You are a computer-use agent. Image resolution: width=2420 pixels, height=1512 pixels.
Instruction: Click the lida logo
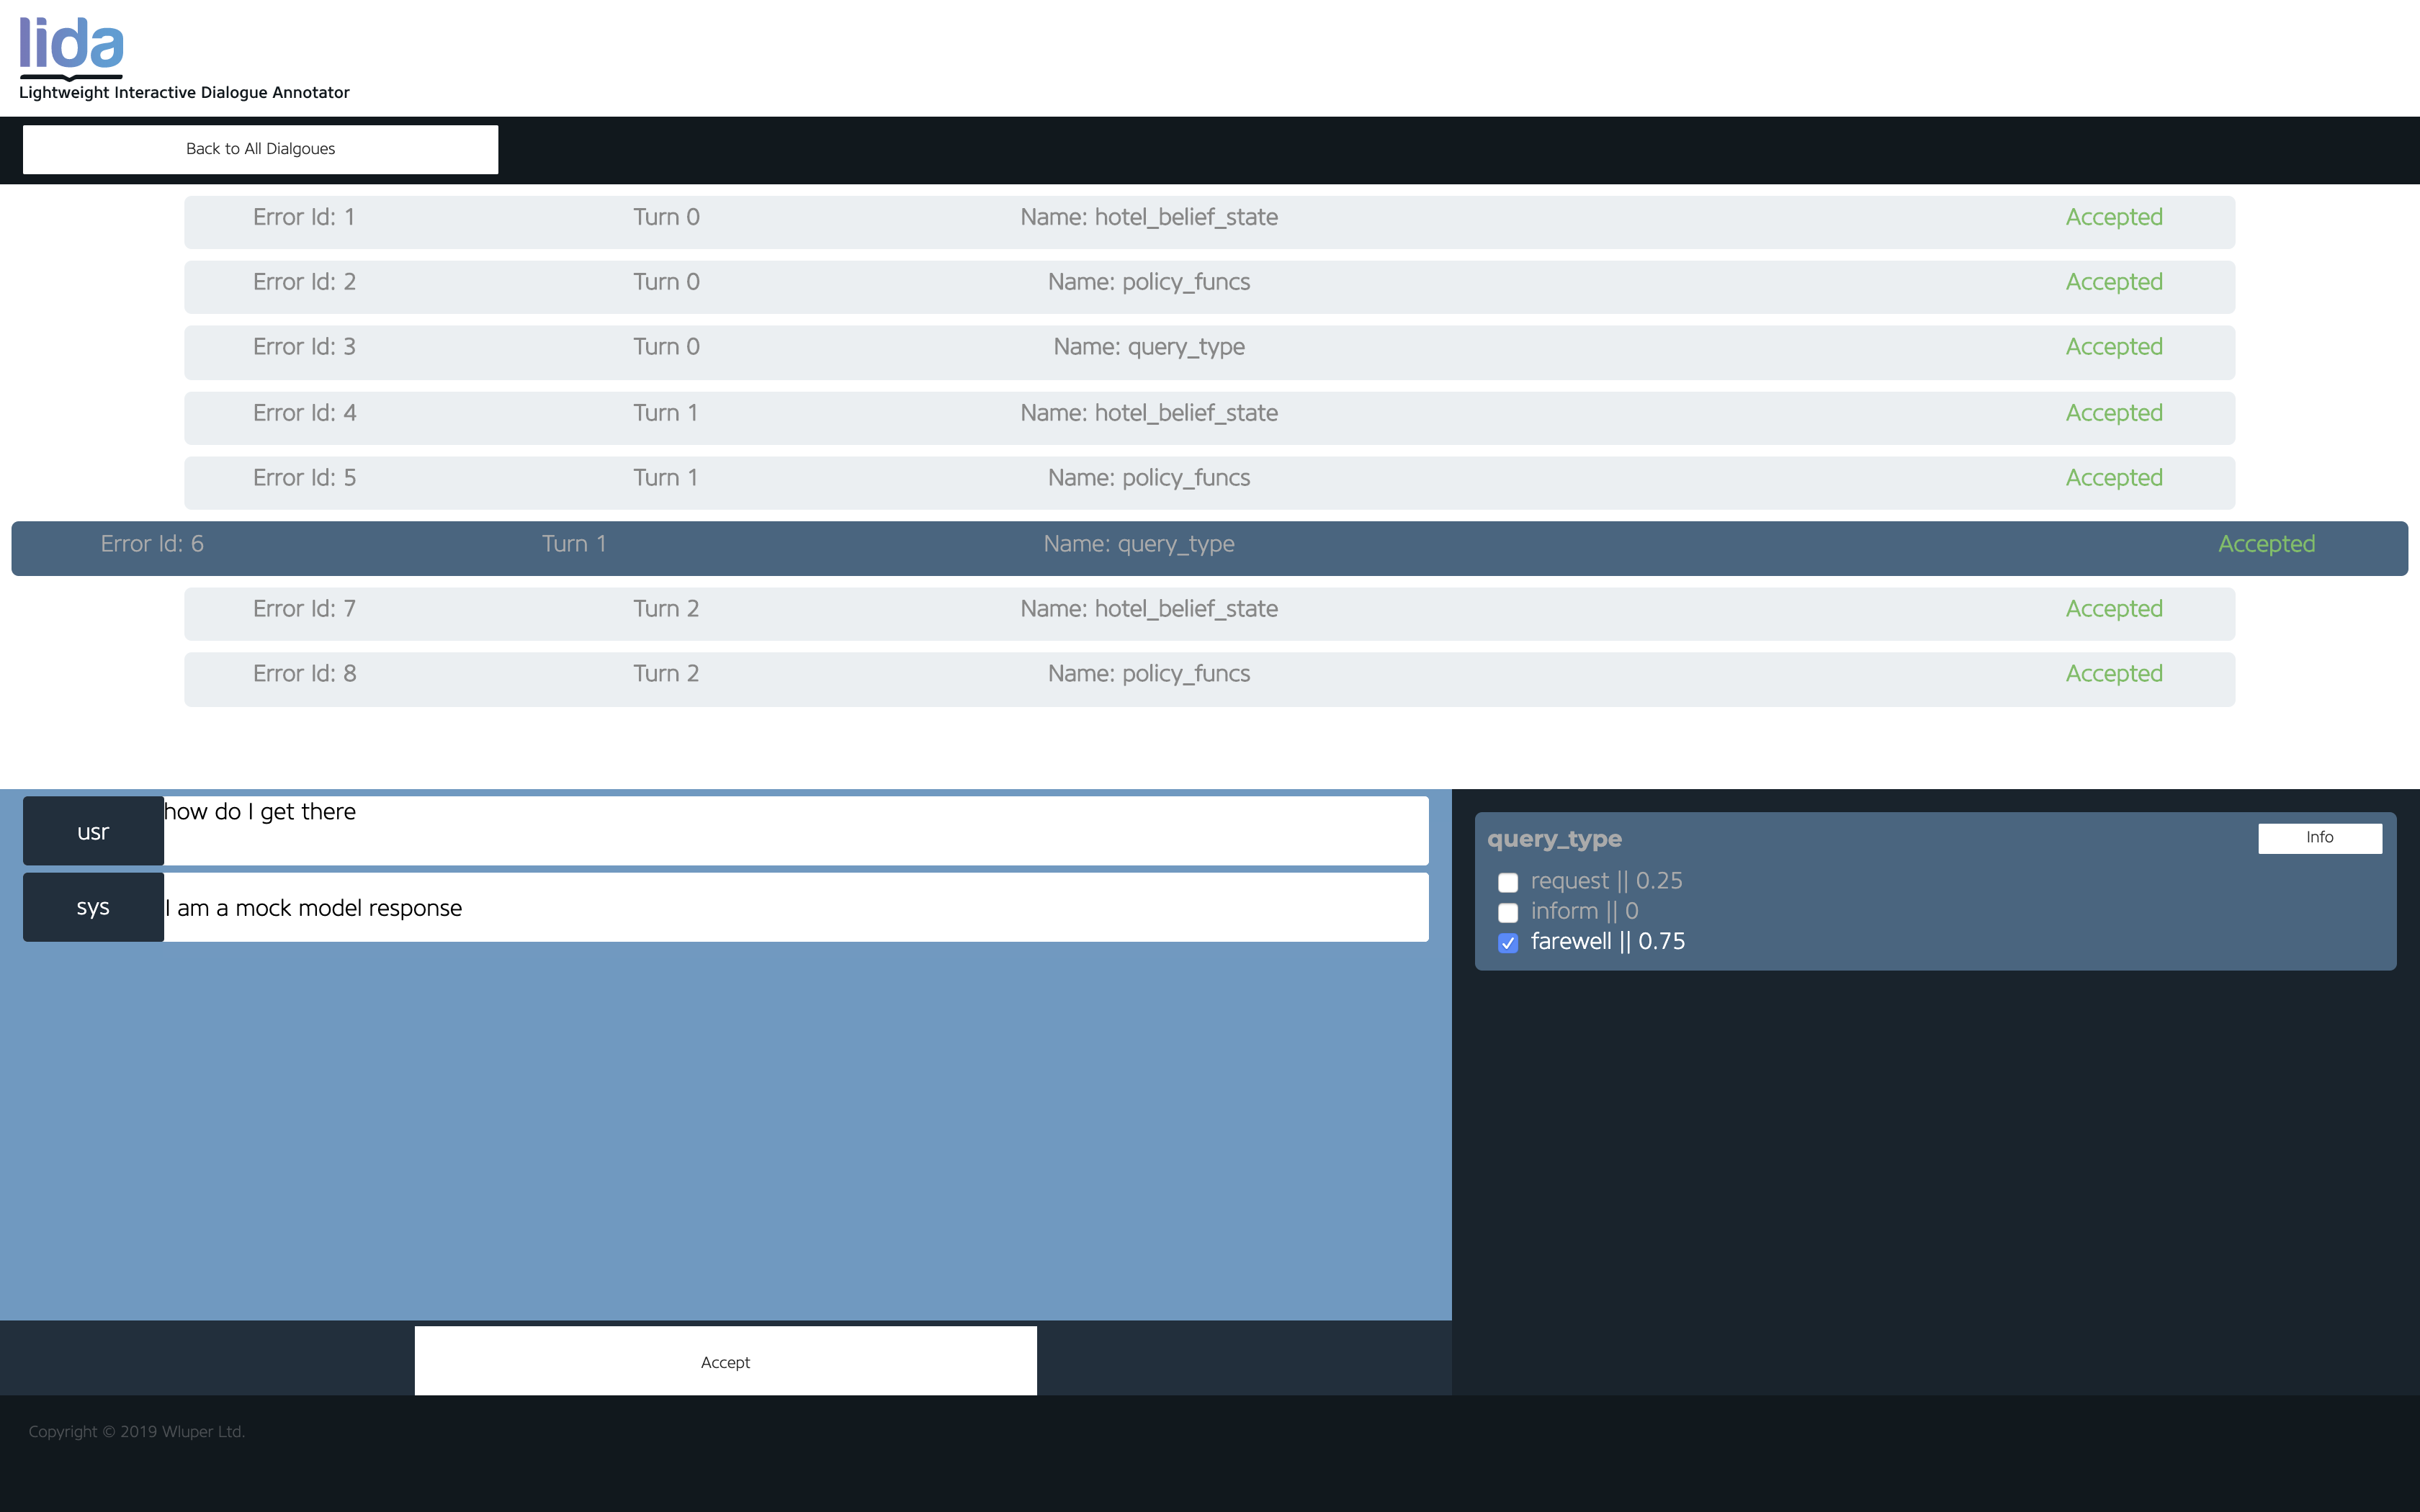click(x=72, y=47)
